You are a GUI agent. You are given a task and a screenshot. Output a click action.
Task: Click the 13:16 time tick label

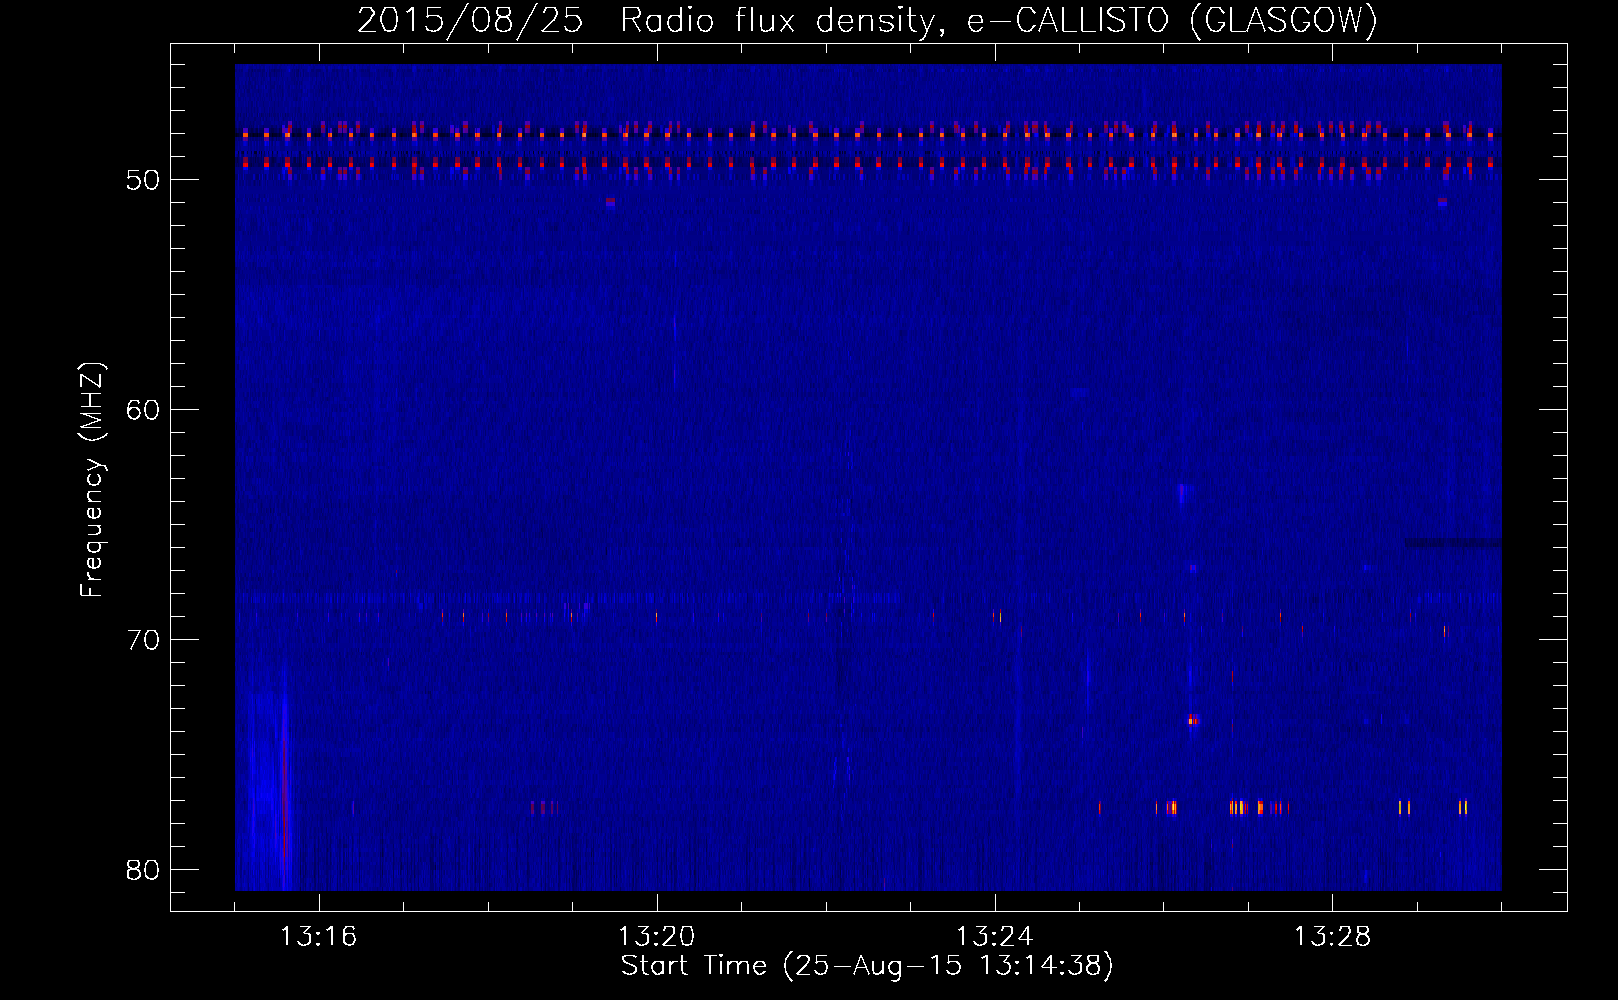click(318, 936)
